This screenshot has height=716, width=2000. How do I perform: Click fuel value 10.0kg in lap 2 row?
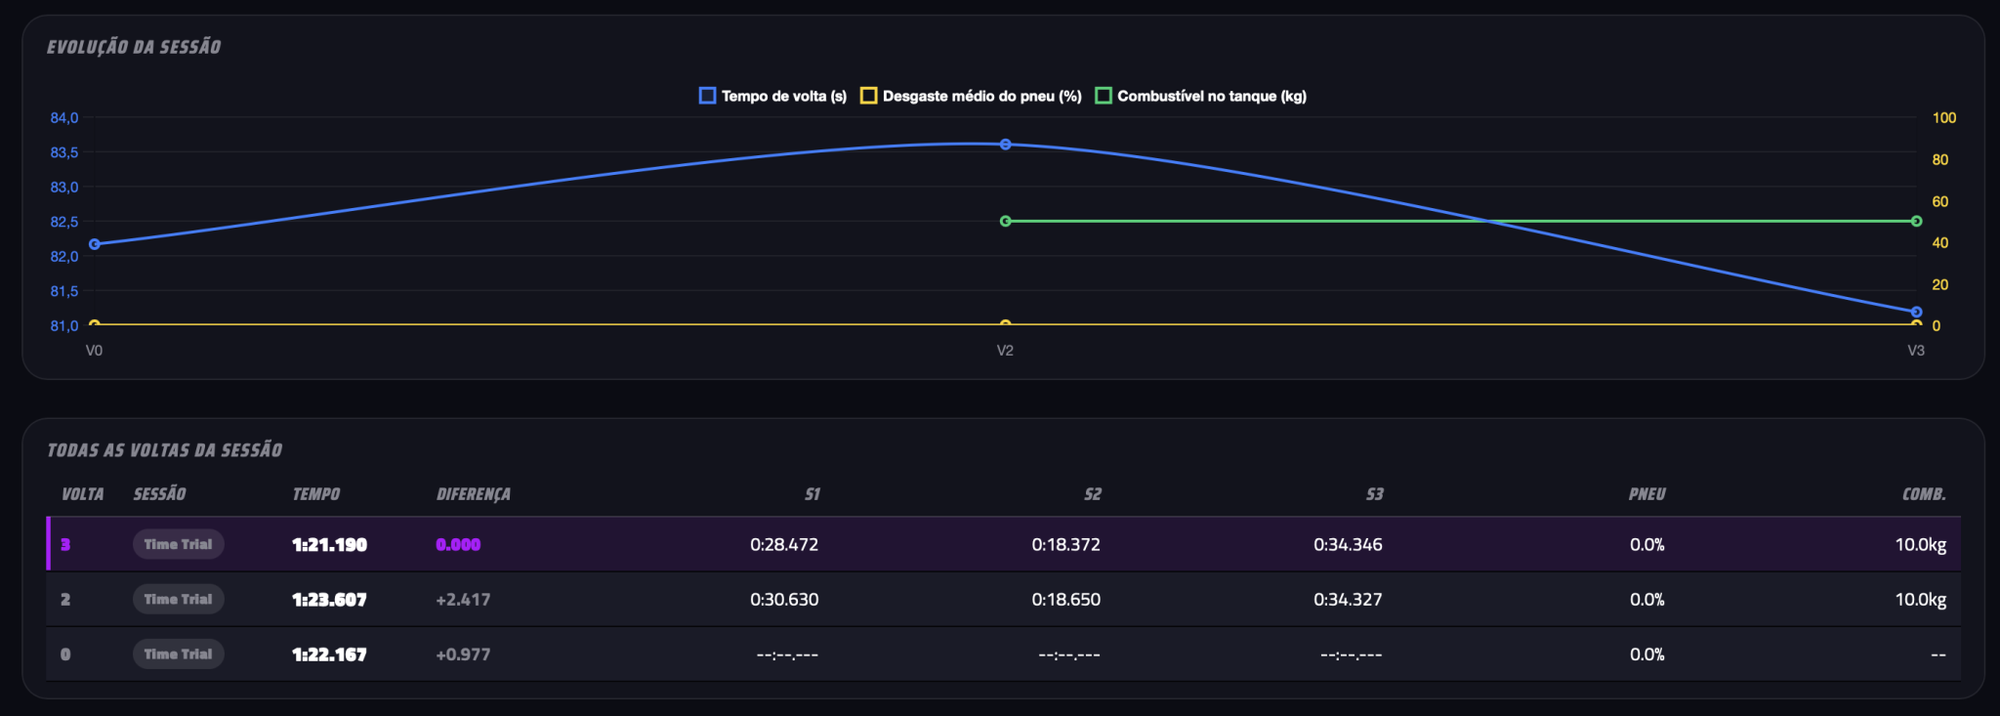point(1920,600)
